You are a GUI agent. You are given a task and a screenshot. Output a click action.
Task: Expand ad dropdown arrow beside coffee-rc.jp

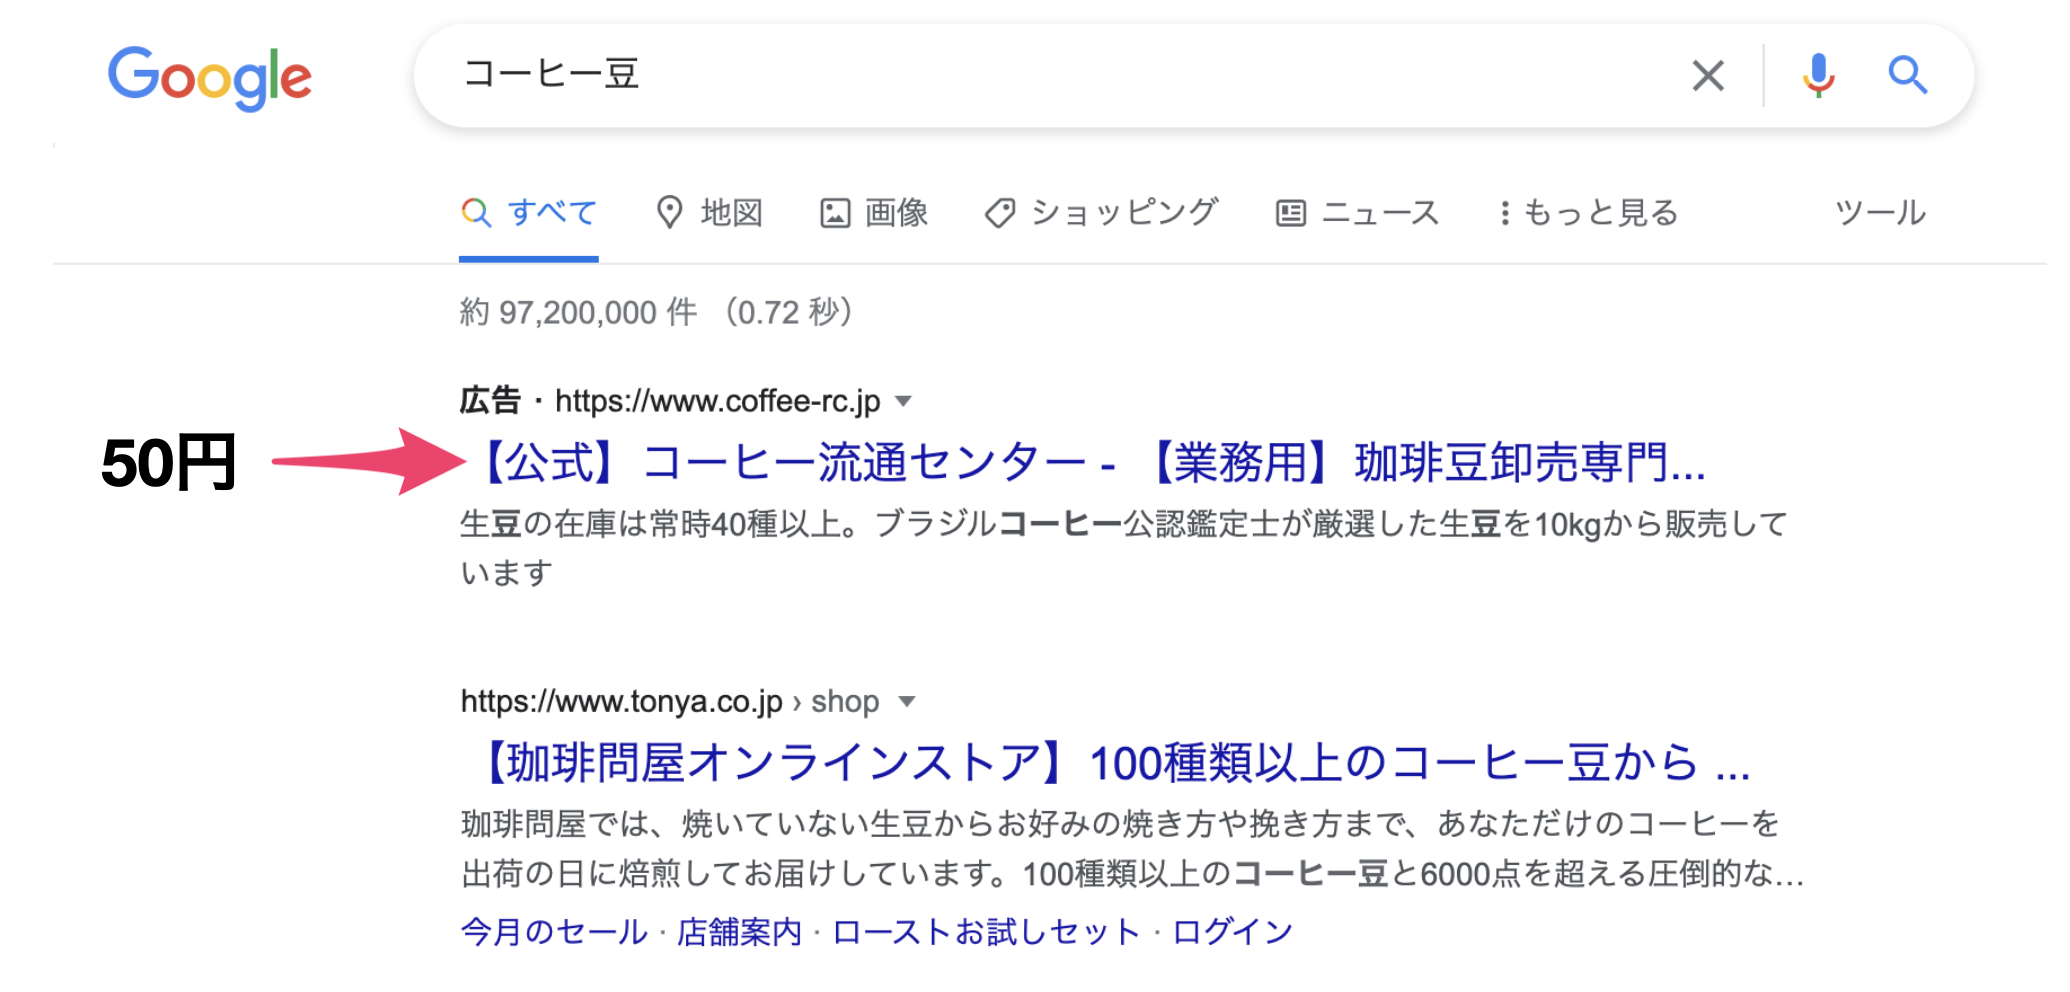tap(904, 402)
